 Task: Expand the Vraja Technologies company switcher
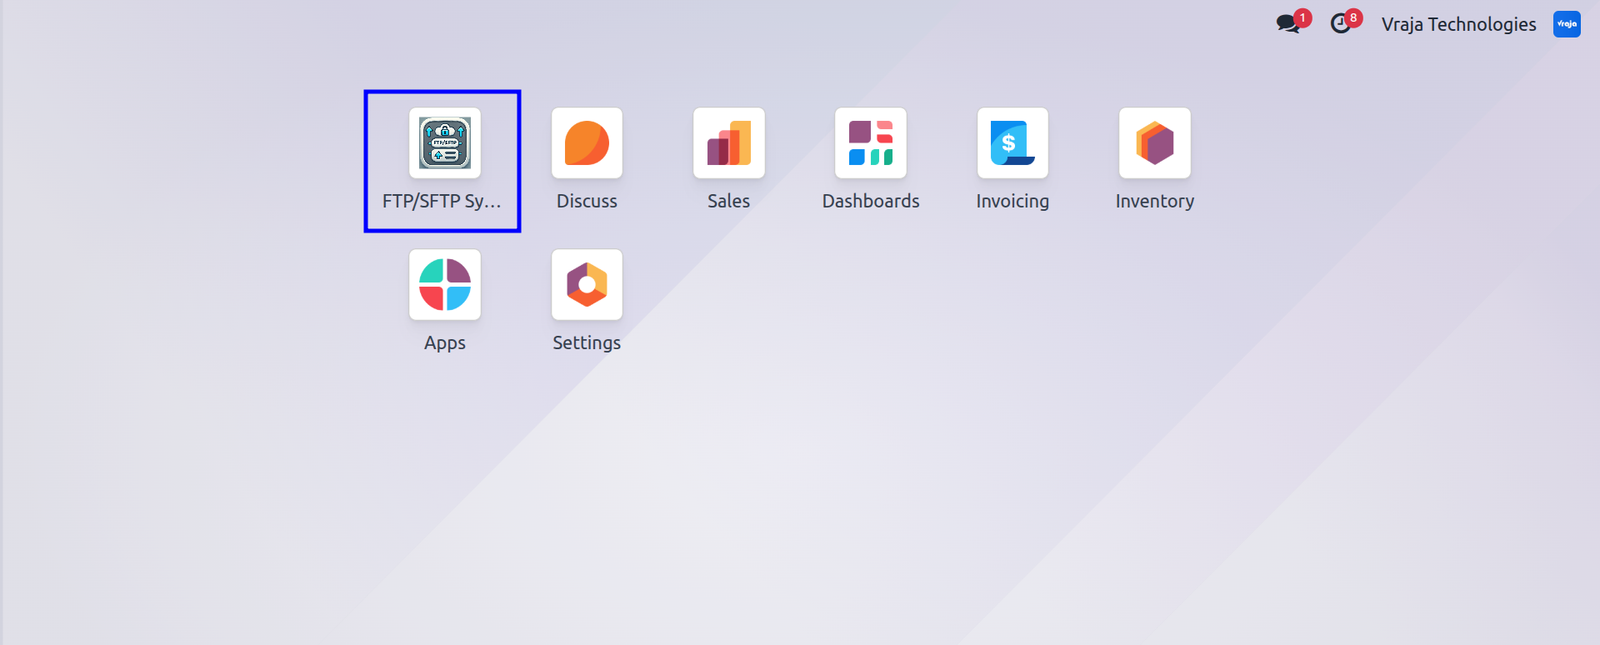(x=1459, y=24)
